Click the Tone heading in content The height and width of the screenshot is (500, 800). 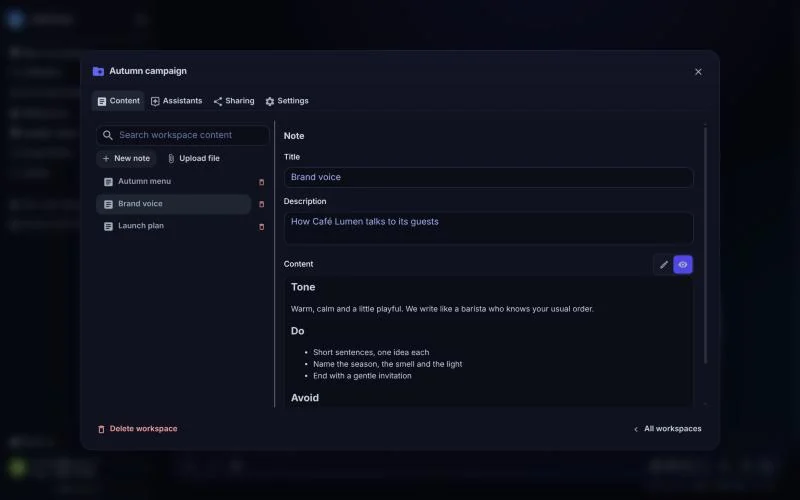(303, 287)
